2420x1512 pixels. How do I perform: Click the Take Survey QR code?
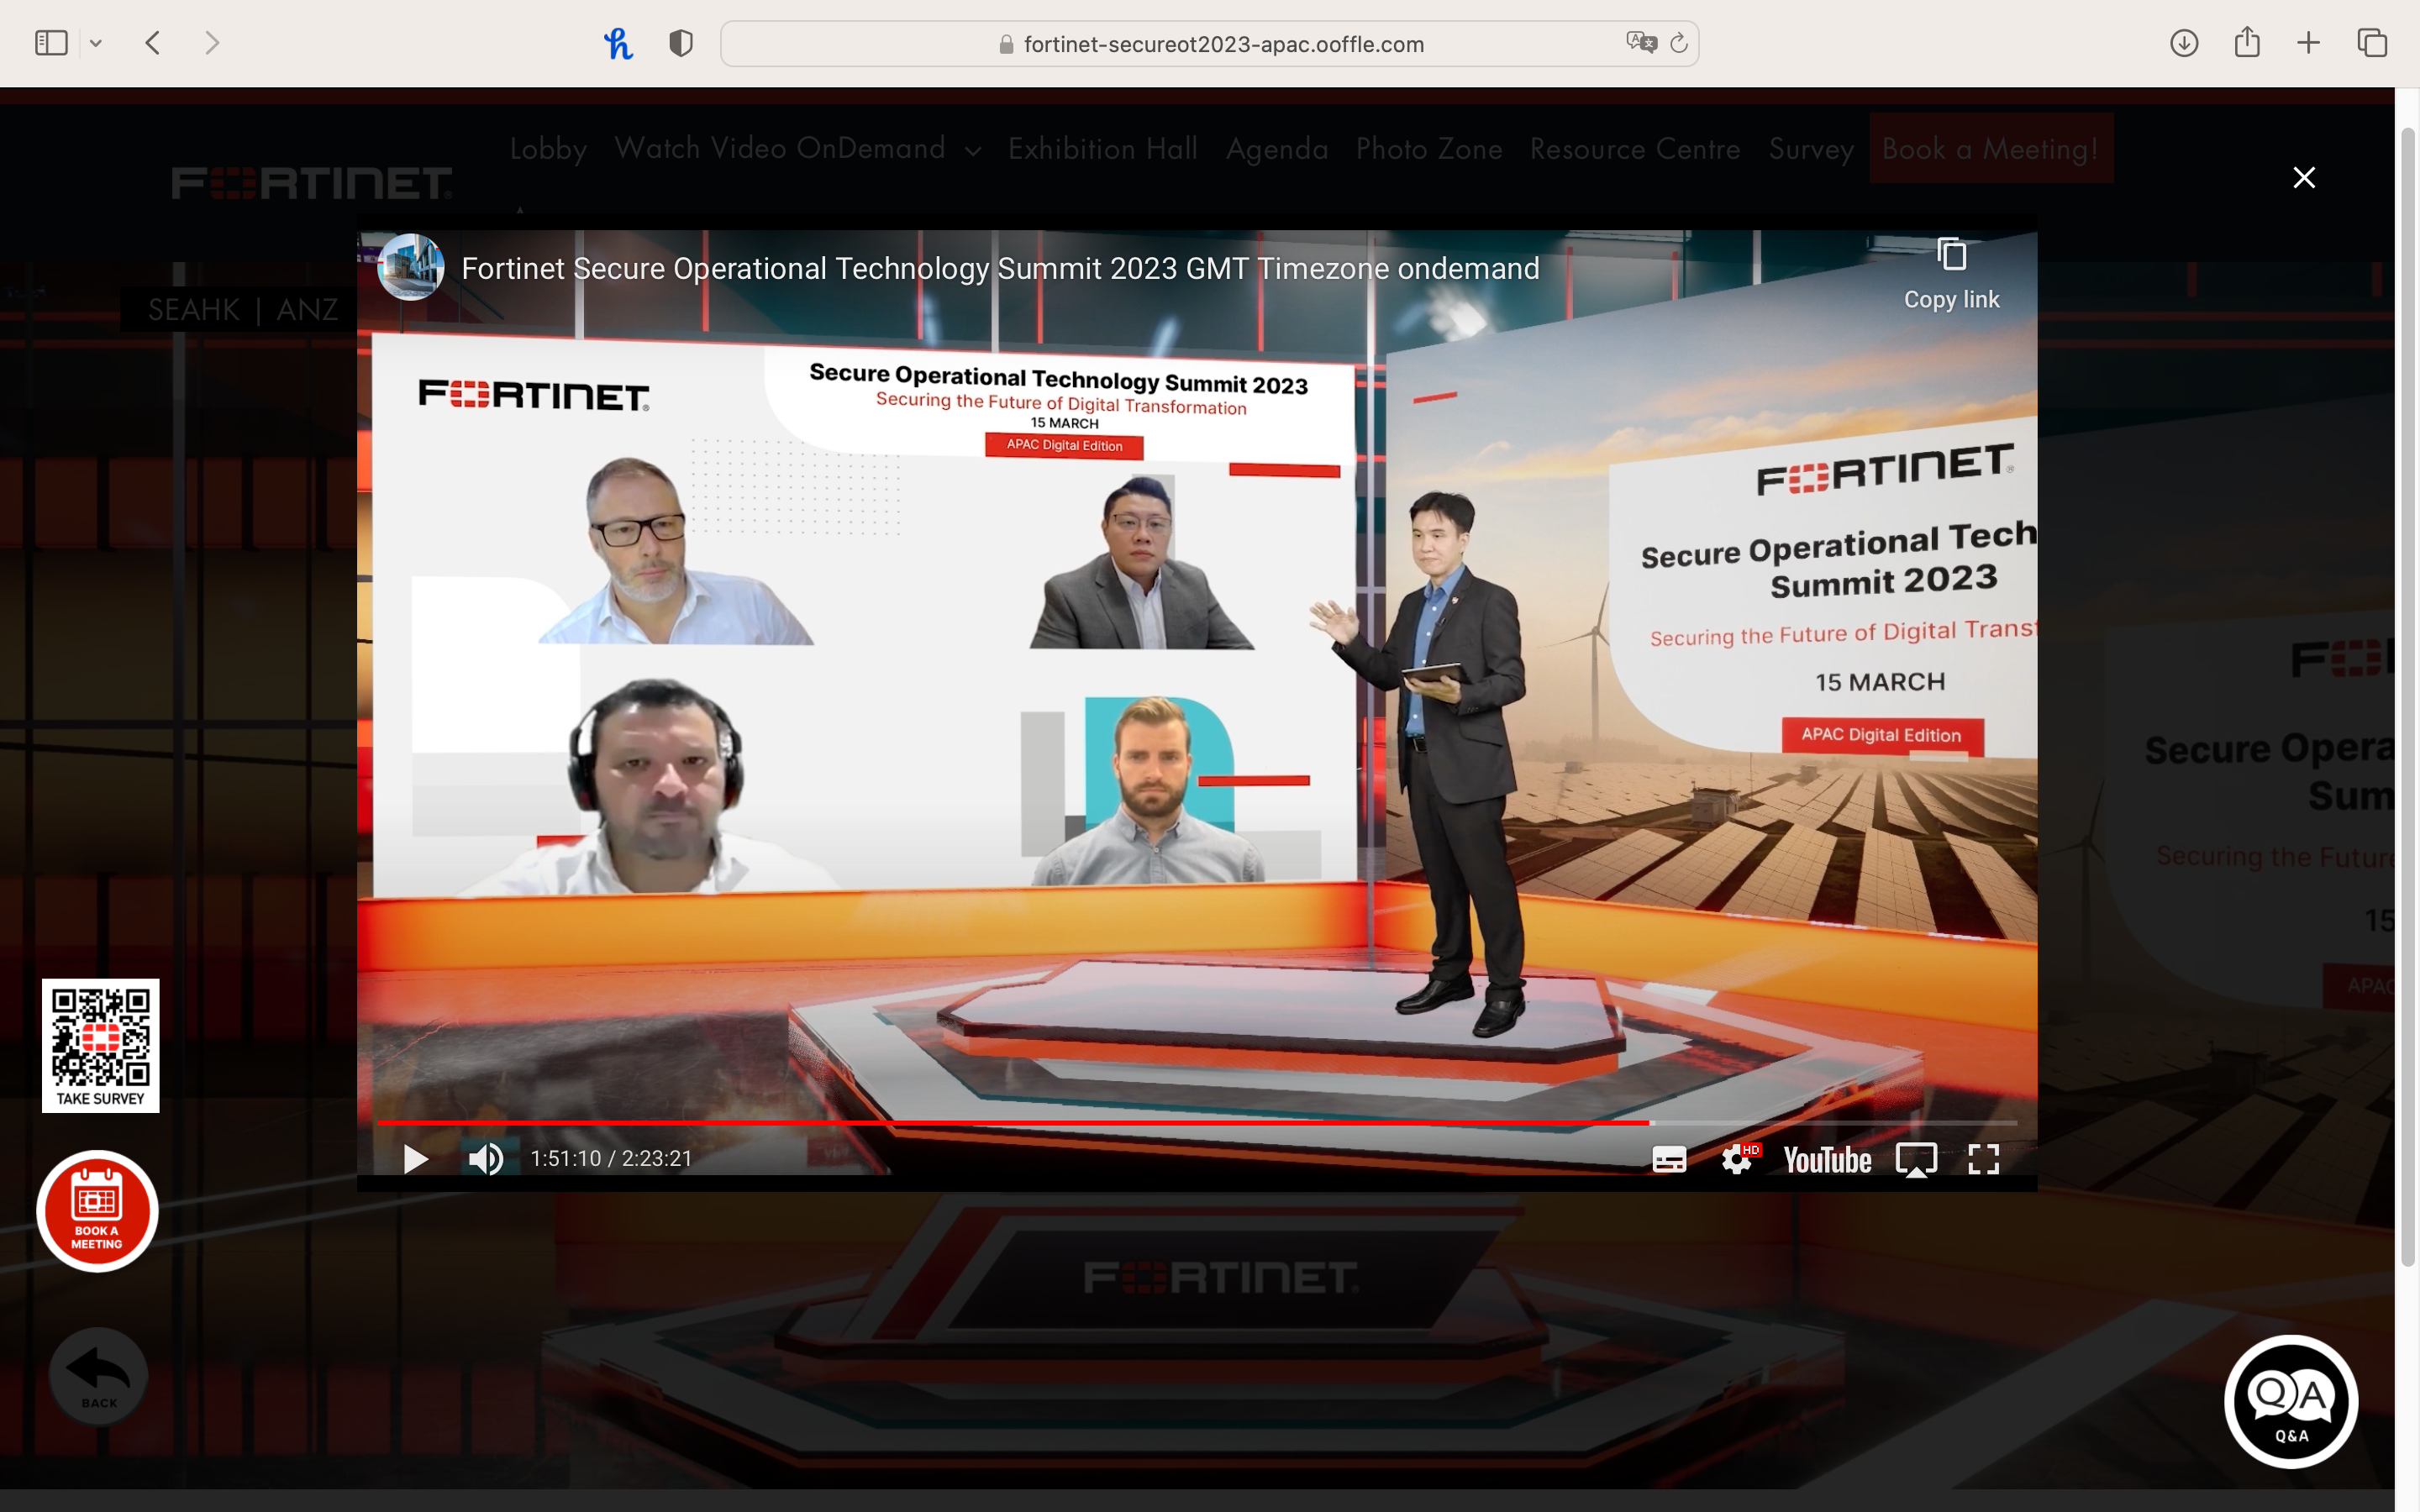(100, 1045)
